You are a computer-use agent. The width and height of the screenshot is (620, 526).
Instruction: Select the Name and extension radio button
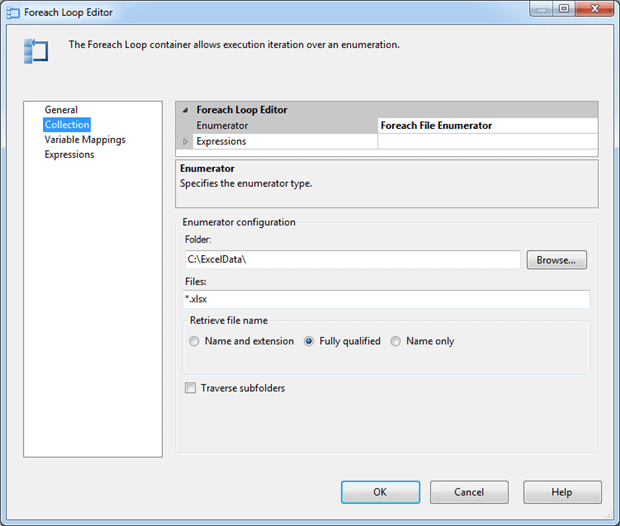[194, 341]
